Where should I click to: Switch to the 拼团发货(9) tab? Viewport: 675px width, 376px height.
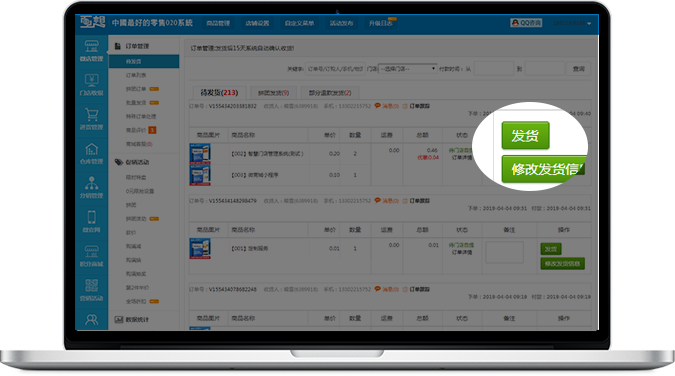(273, 93)
